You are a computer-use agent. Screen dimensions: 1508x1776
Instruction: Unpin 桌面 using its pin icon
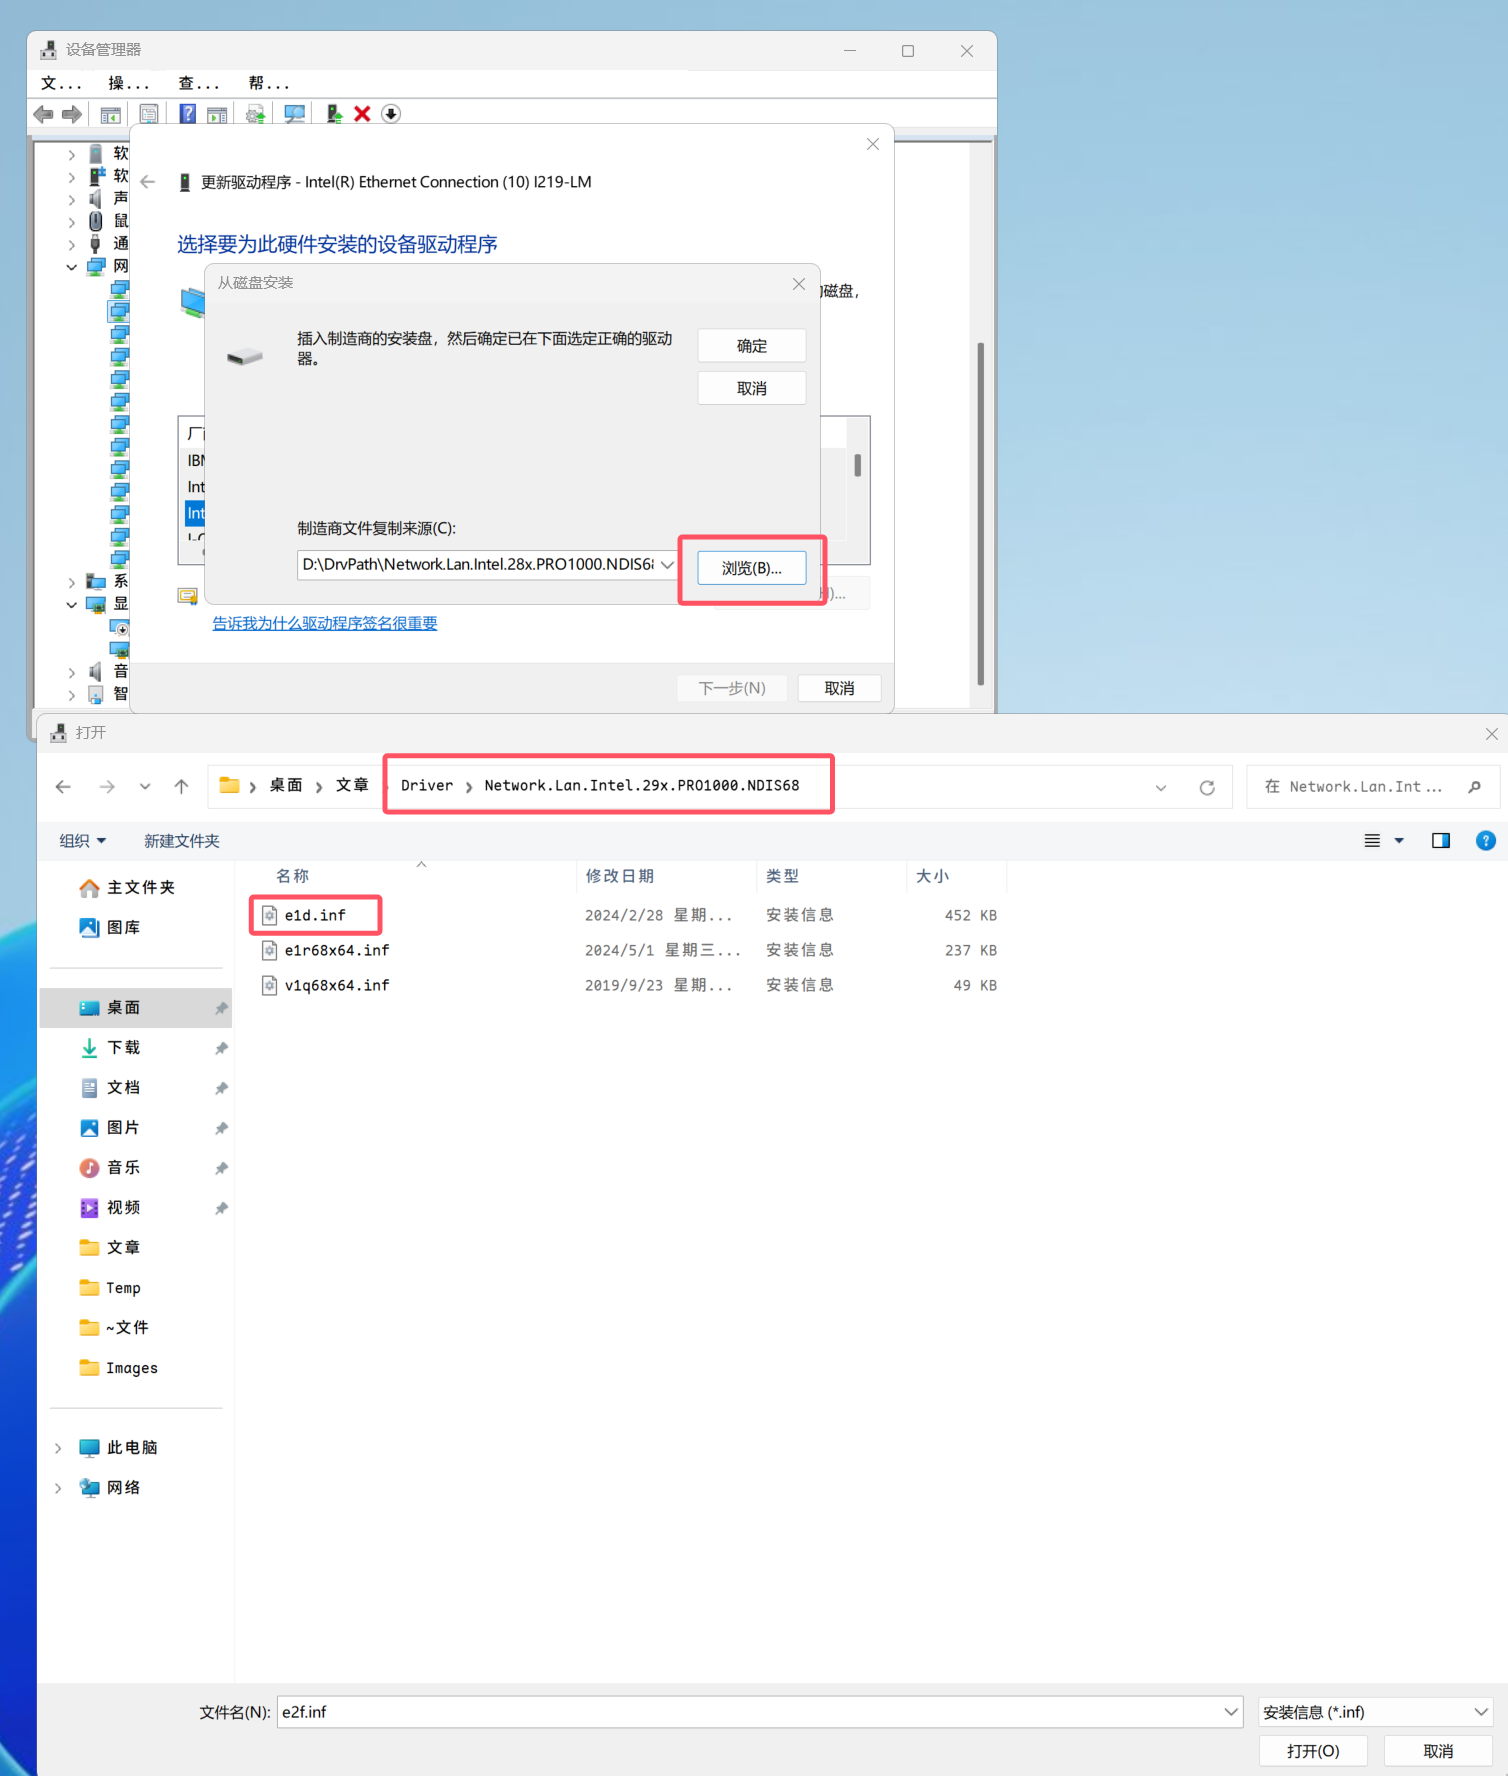[x=221, y=1008]
